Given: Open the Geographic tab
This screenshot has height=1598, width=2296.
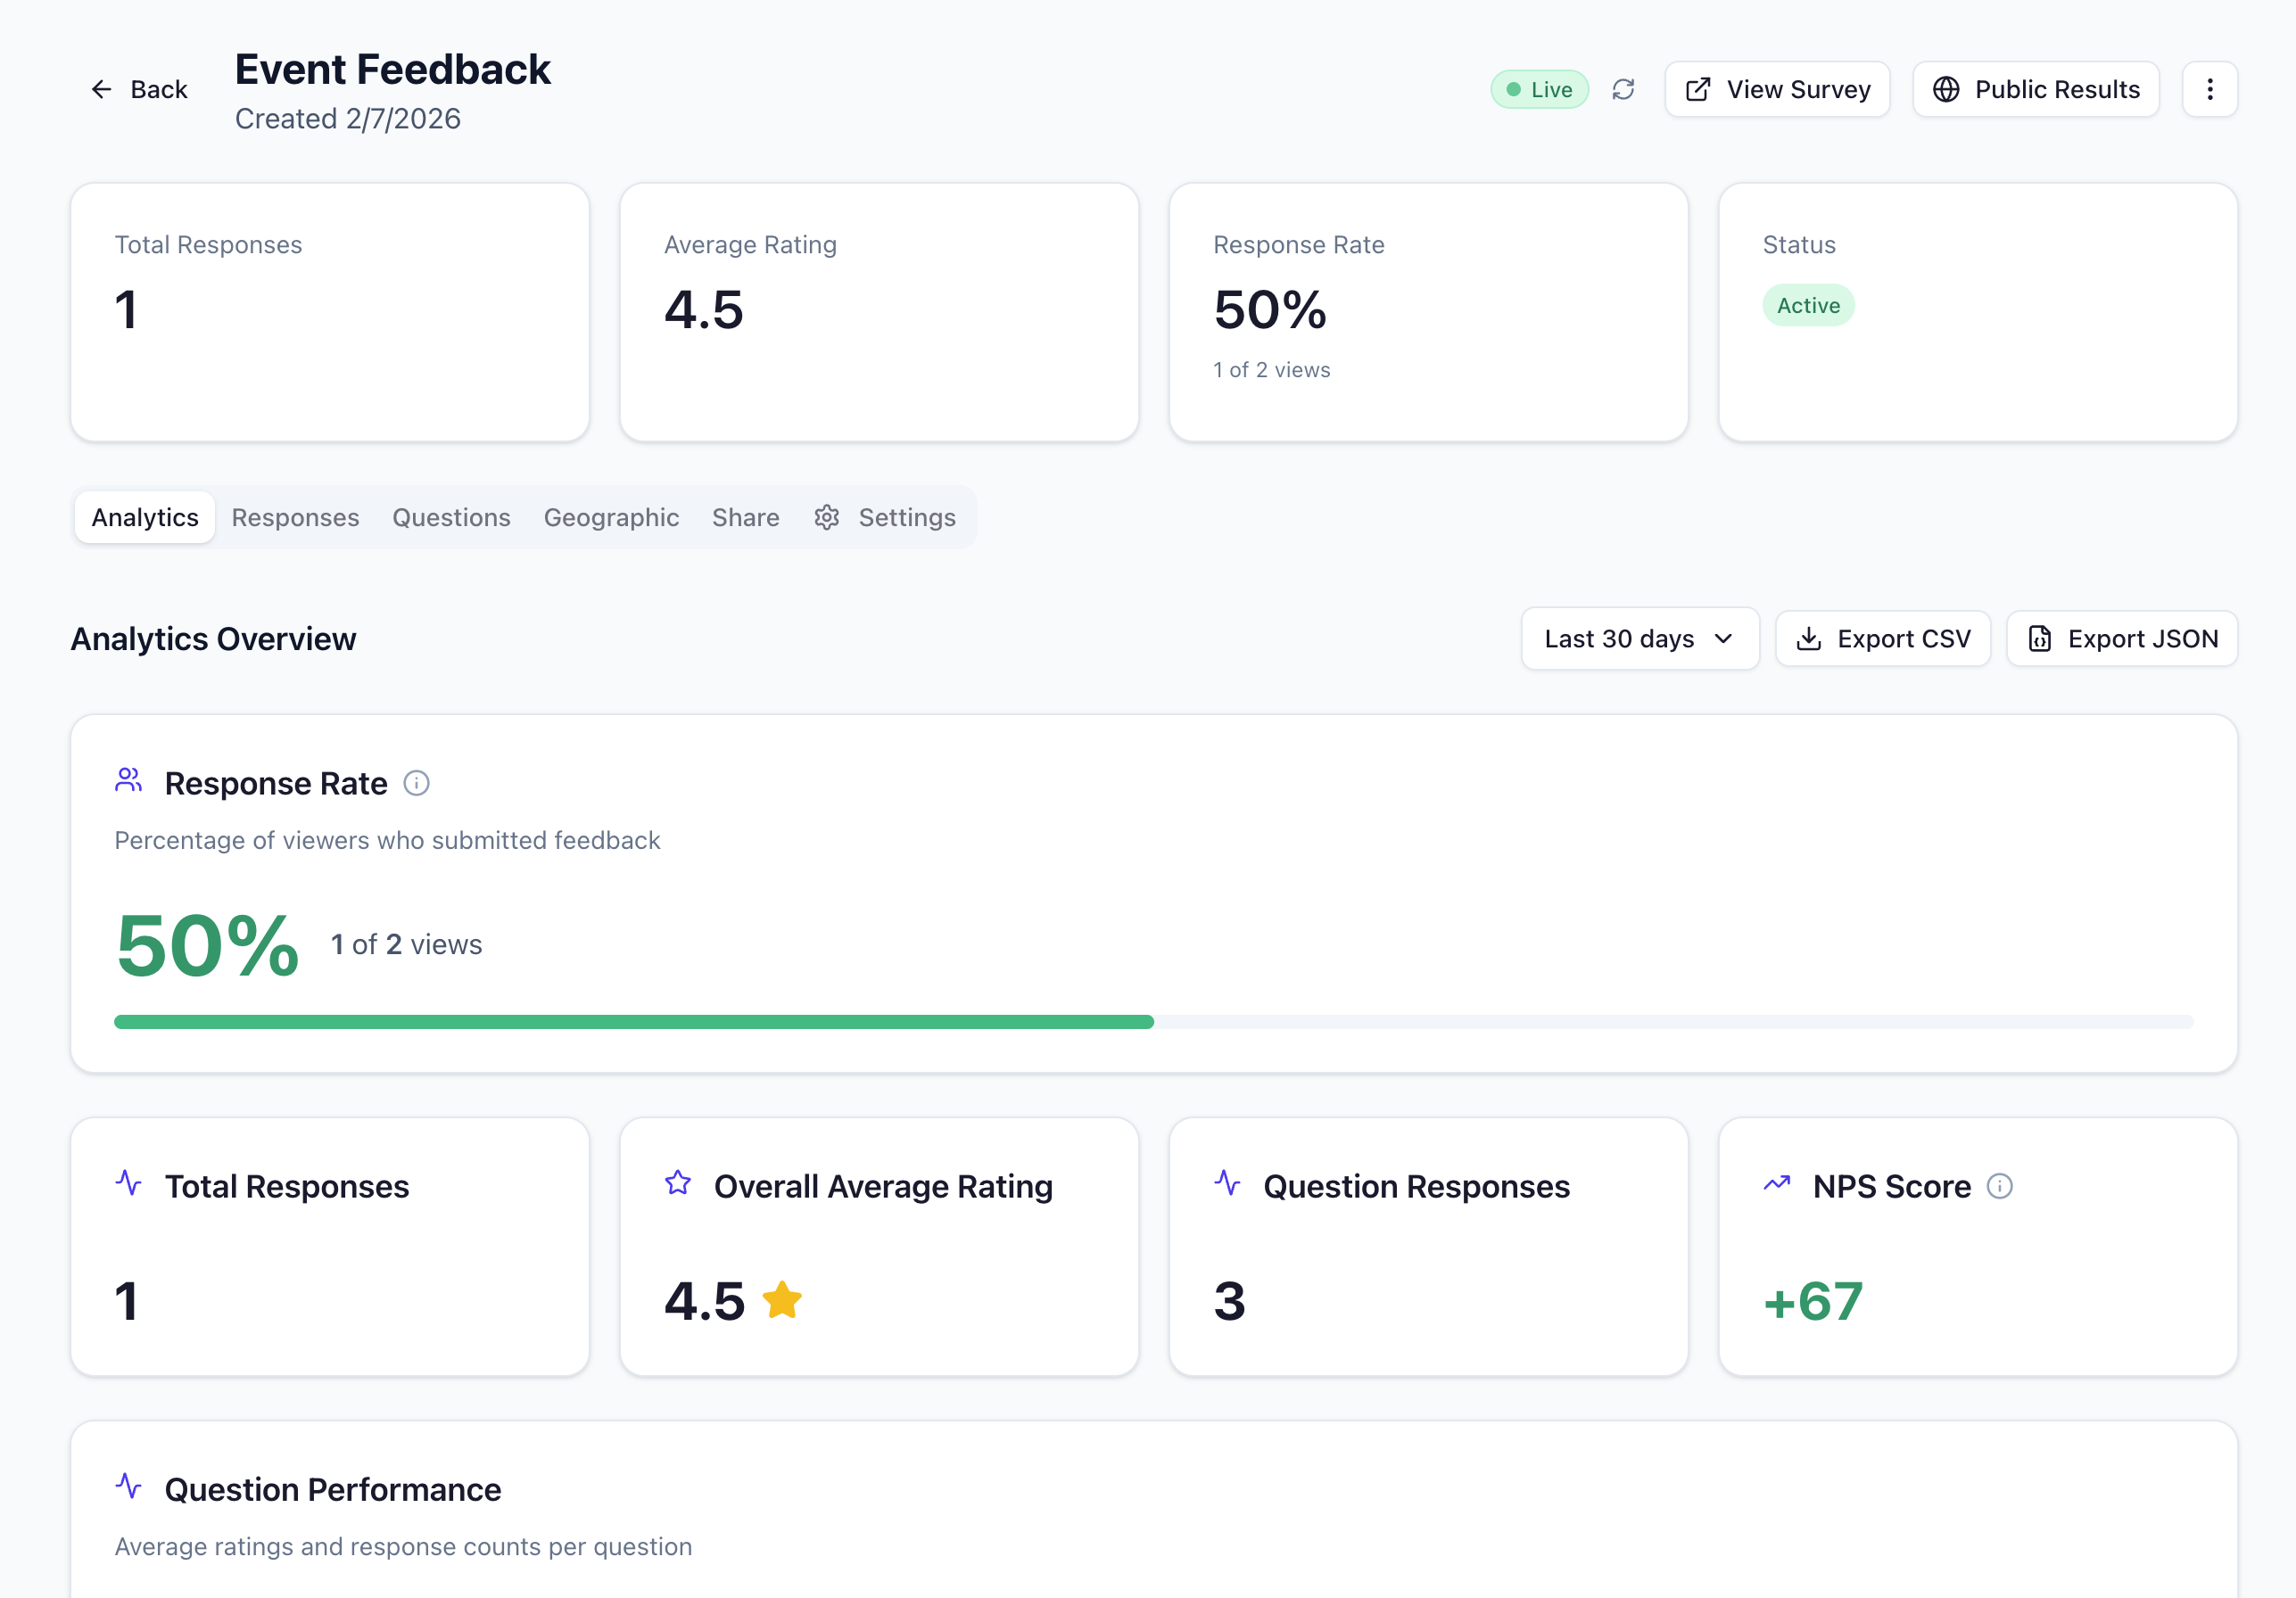Looking at the screenshot, I should click(x=611, y=517).
